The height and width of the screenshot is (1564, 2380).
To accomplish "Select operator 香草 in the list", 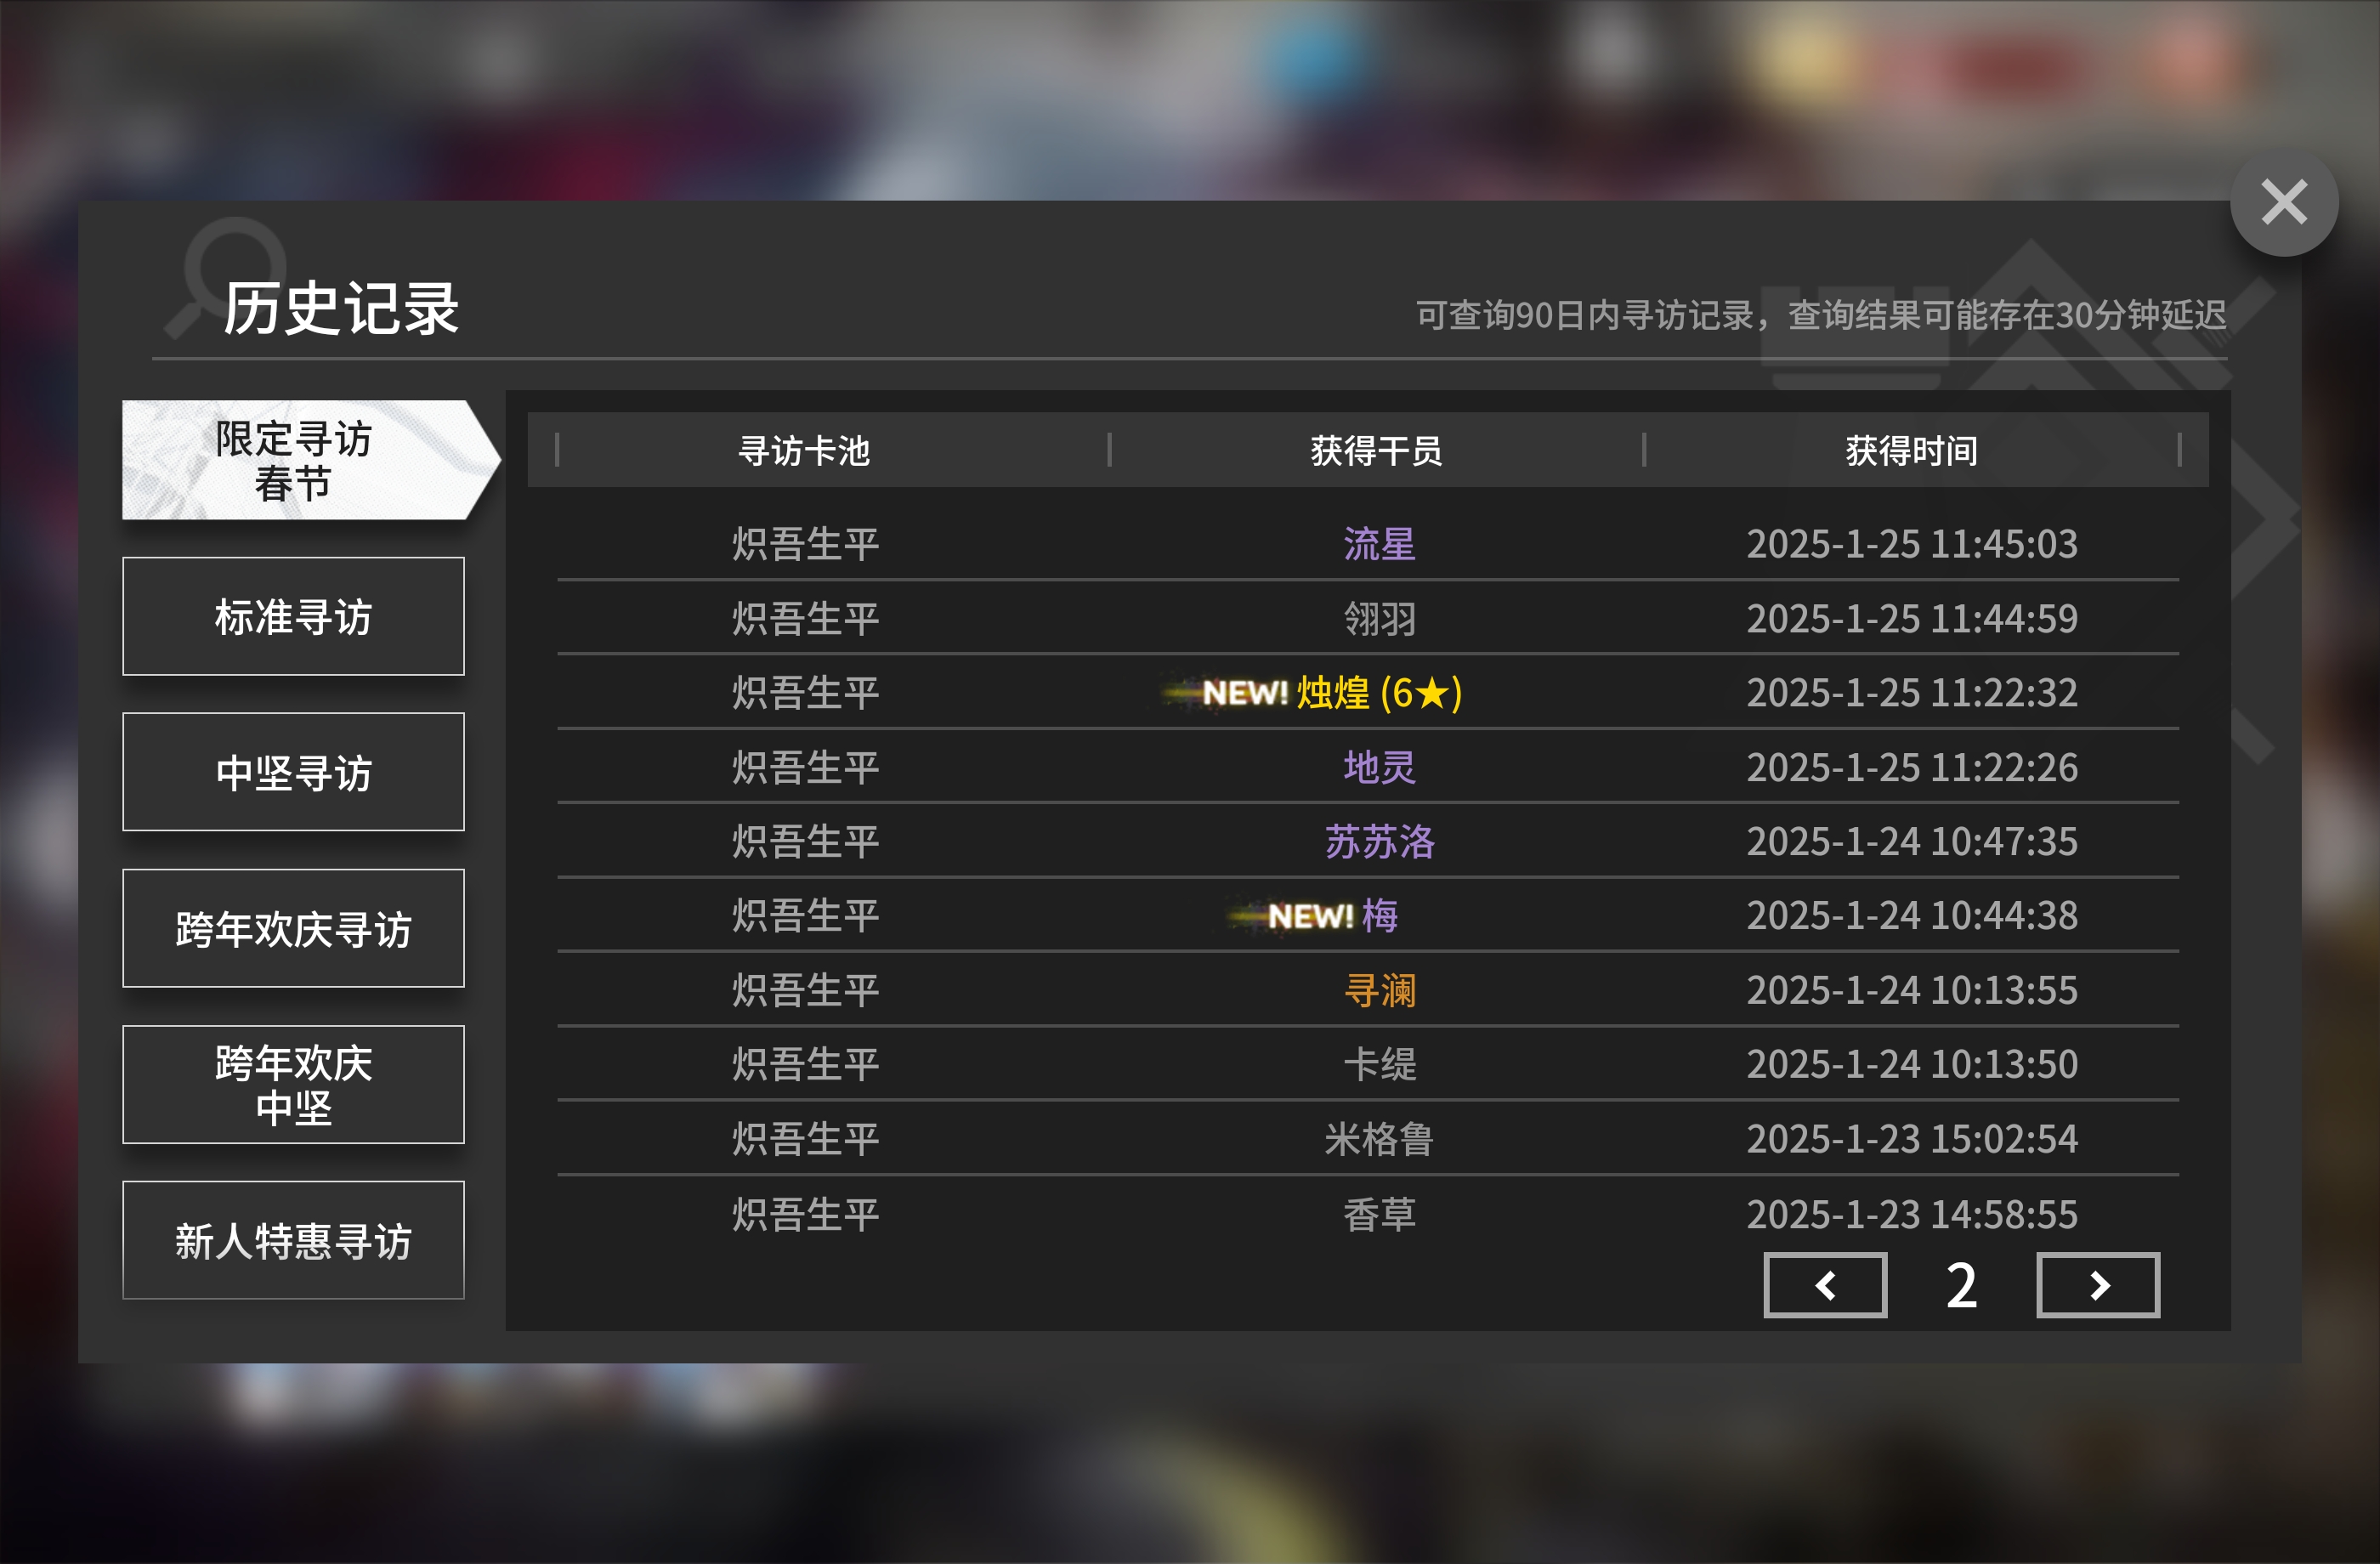I will point(1379,1214).
